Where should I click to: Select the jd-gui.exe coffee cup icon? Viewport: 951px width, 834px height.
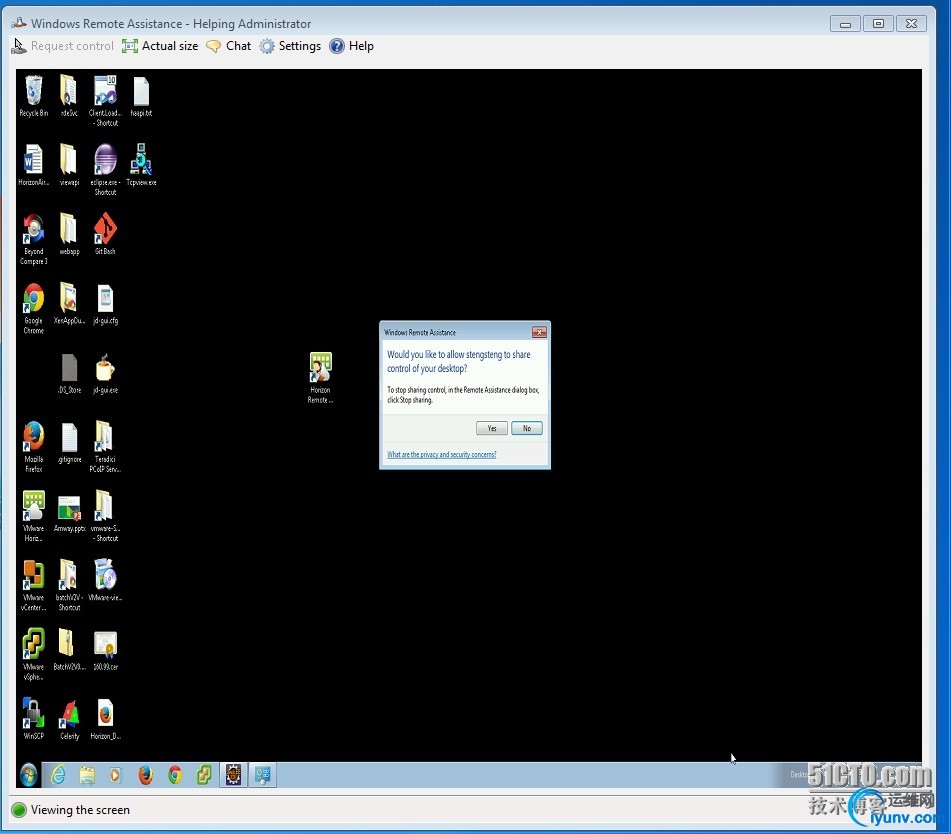(105, 372)
